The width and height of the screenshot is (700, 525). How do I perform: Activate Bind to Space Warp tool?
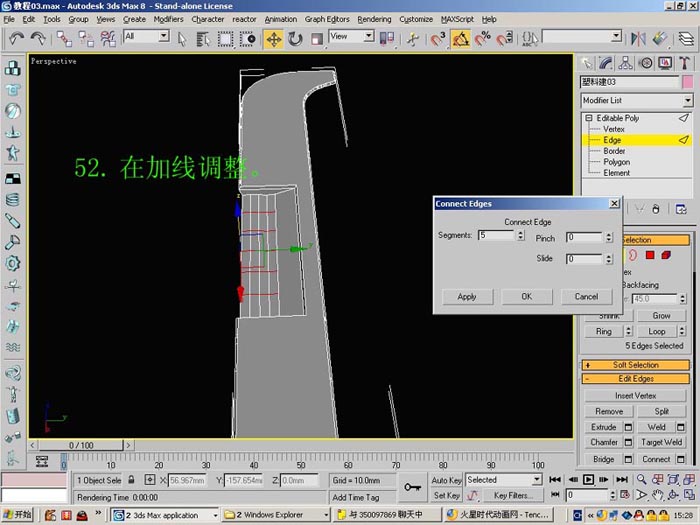[x=108, y=39]
